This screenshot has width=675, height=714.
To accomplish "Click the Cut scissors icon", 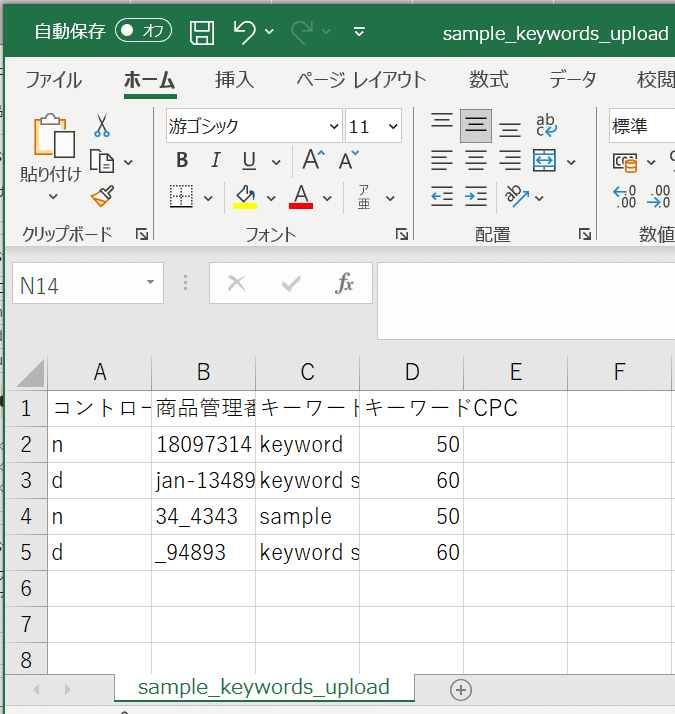I will pyautogui.click(x=102, y=125).
